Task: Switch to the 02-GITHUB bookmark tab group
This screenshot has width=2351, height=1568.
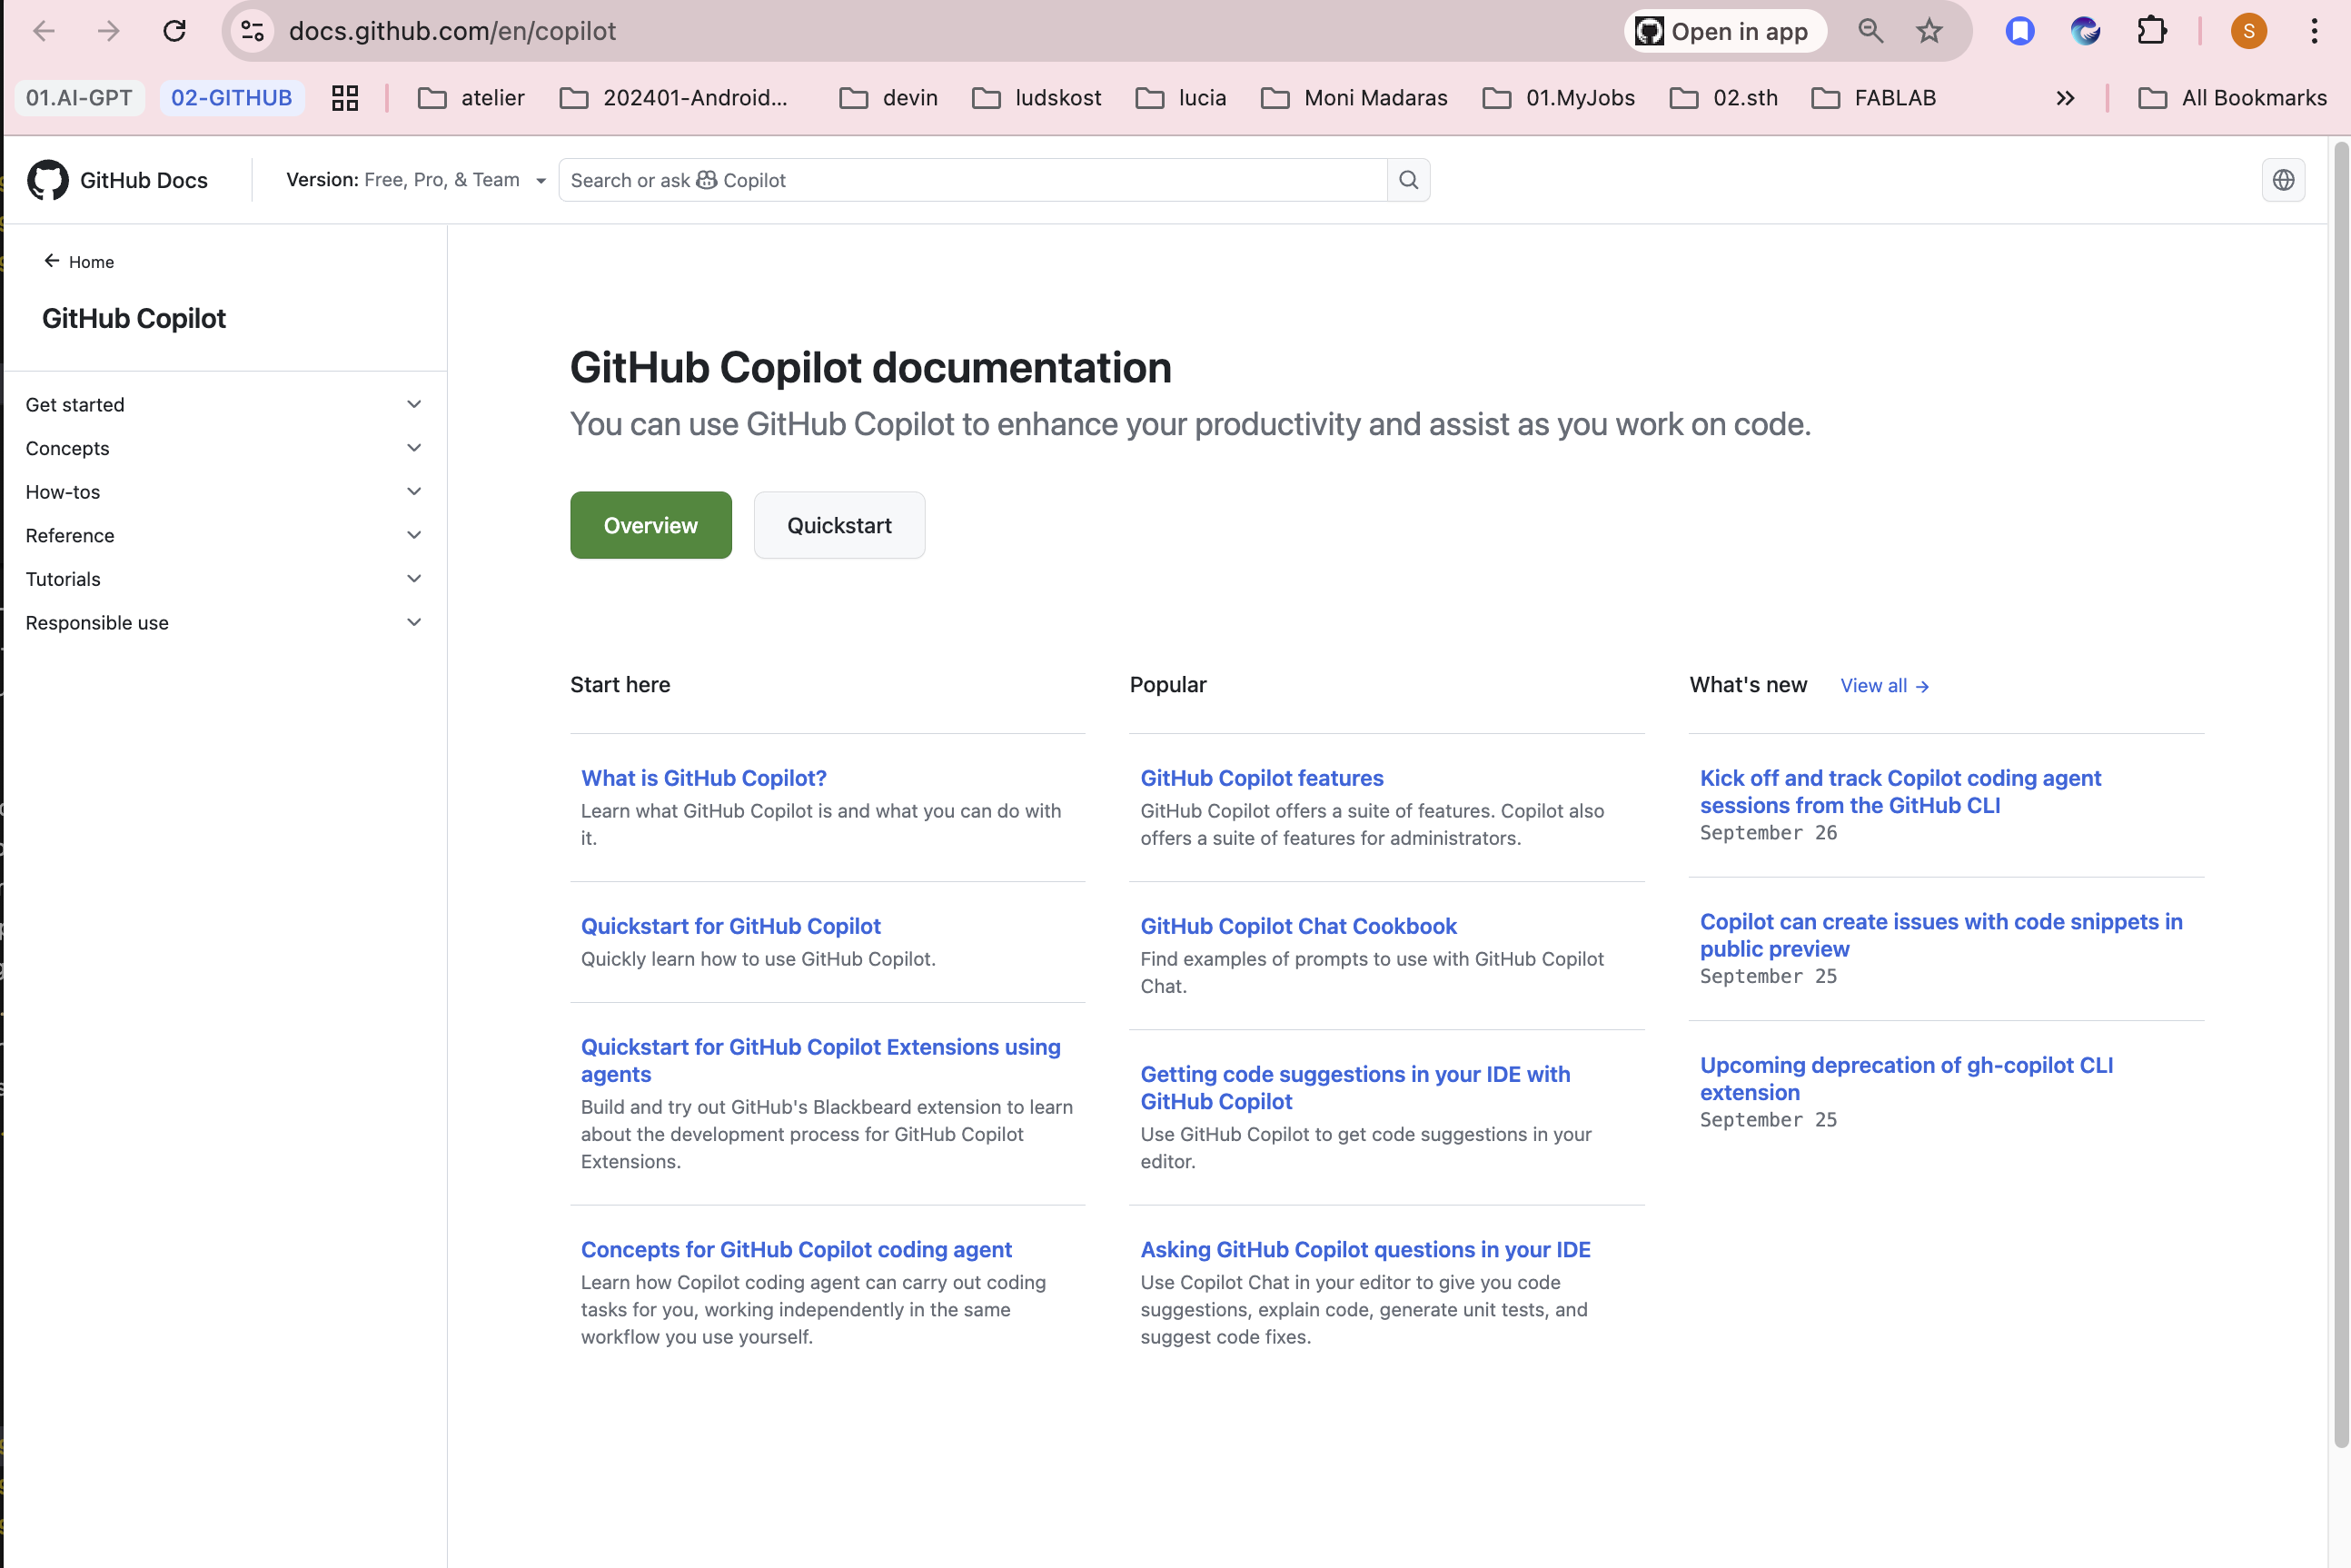Action: tap(232, 98)
